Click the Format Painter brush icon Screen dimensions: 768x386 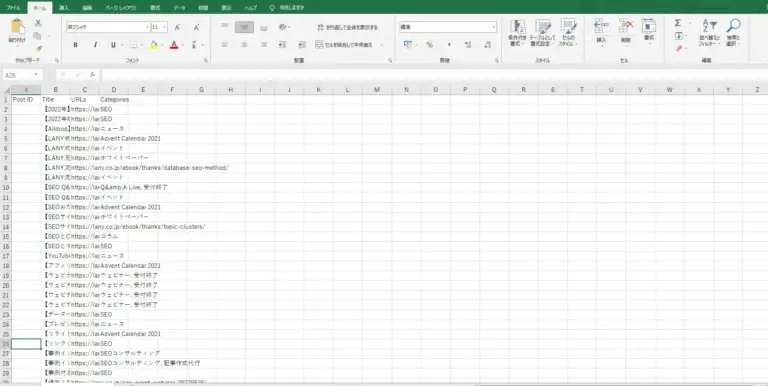pyautogui.click(x=38, y=48)
